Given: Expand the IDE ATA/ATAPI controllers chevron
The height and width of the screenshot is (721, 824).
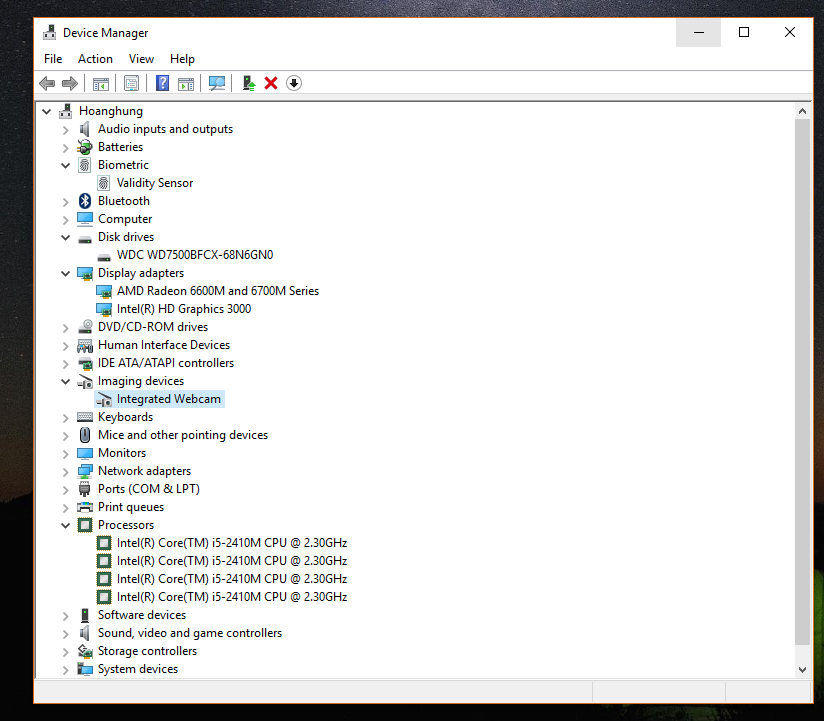Looking at the screenshot, I should pyautogui.click(x=65, y=364).
